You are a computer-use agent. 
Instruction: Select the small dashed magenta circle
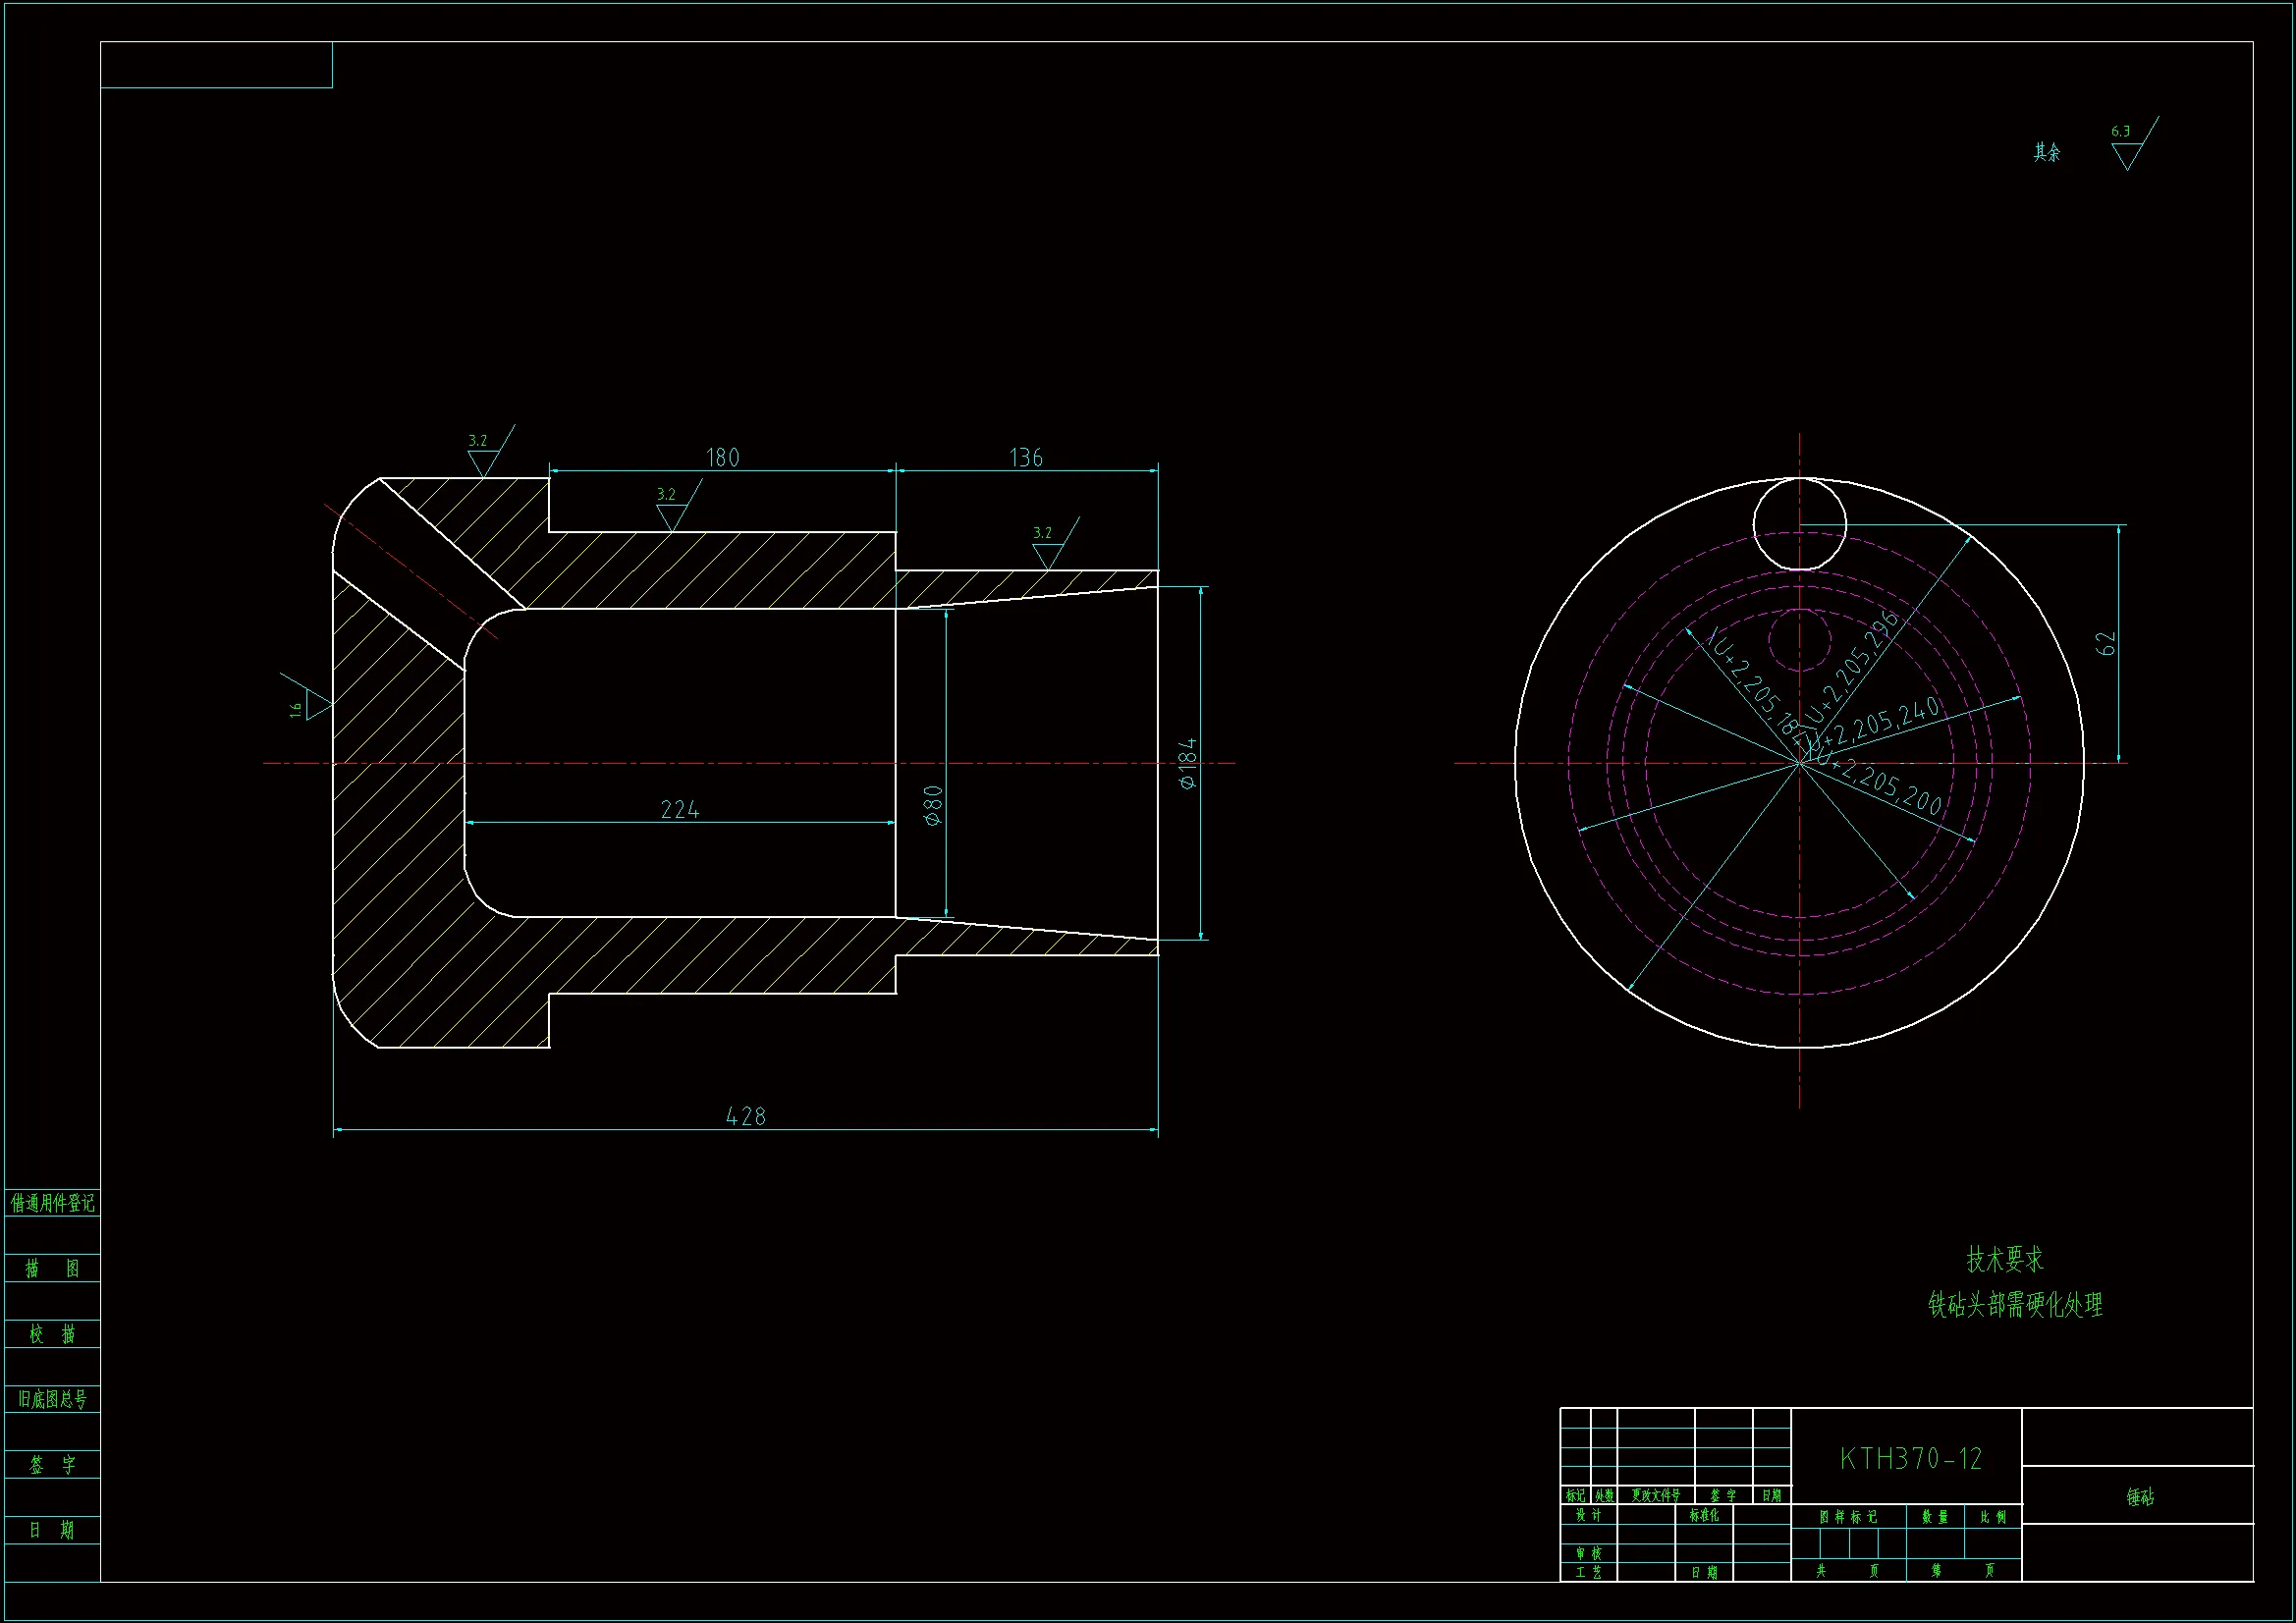1799,640
